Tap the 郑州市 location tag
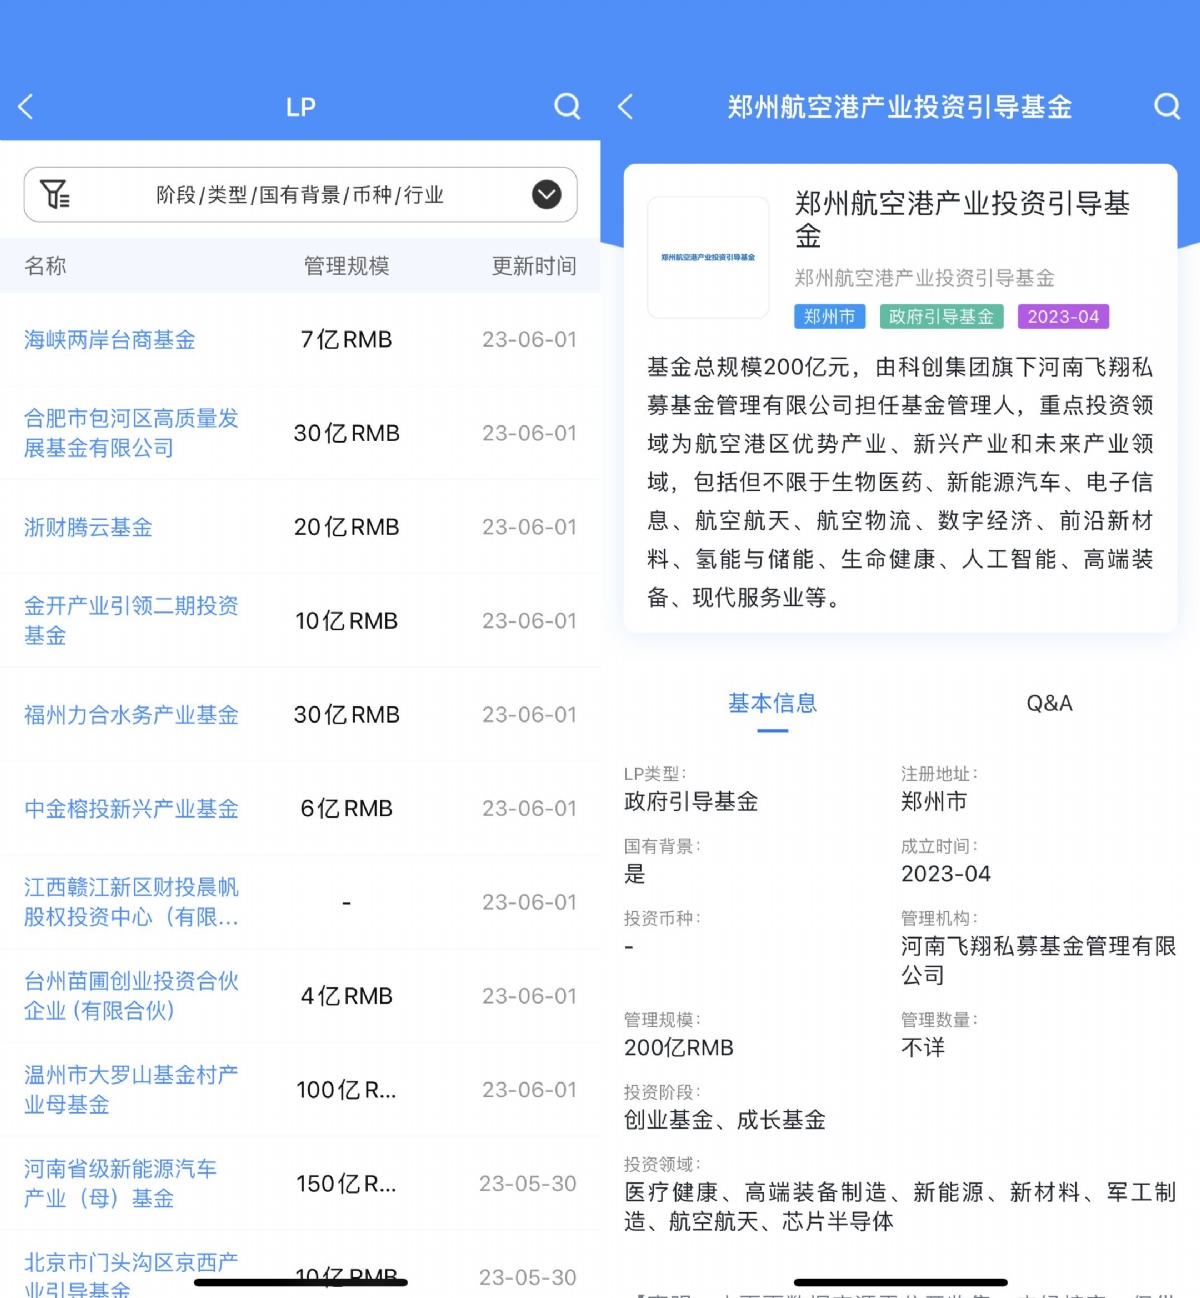The height and width of the screenshot is (1298, 1200). point(829,317)
